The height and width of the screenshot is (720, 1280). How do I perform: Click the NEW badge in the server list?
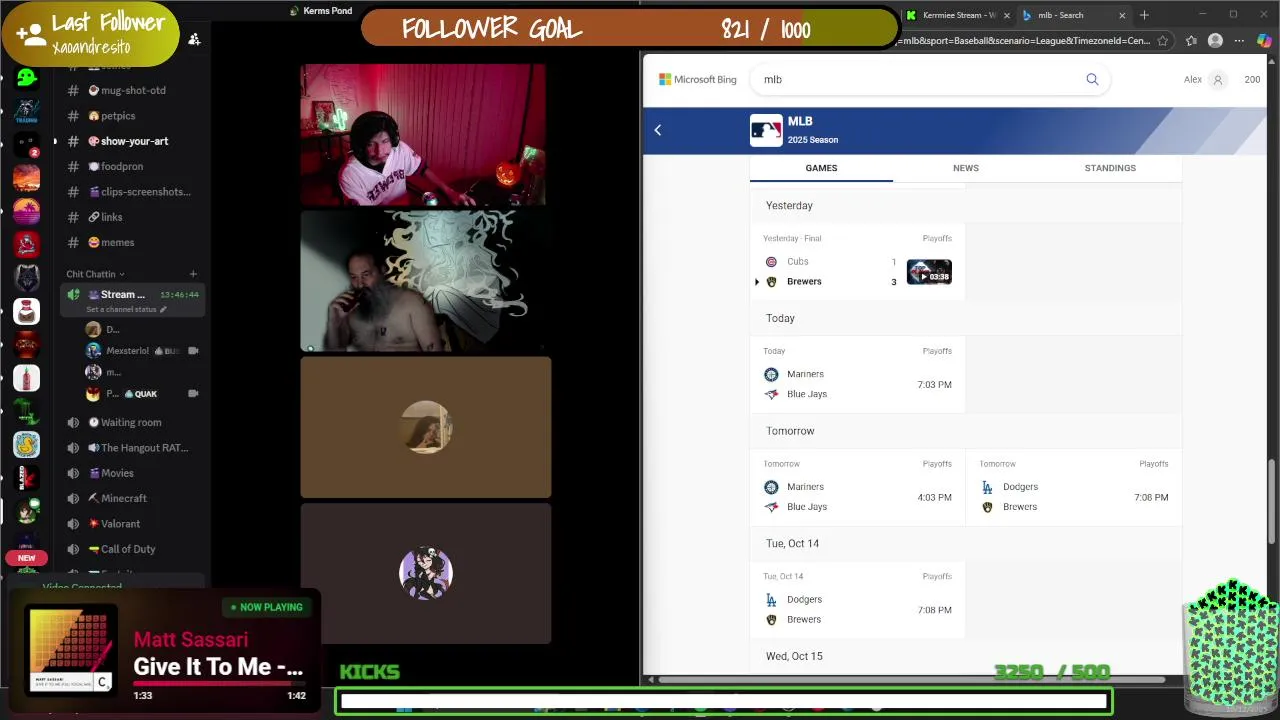[x=27, y=558]
